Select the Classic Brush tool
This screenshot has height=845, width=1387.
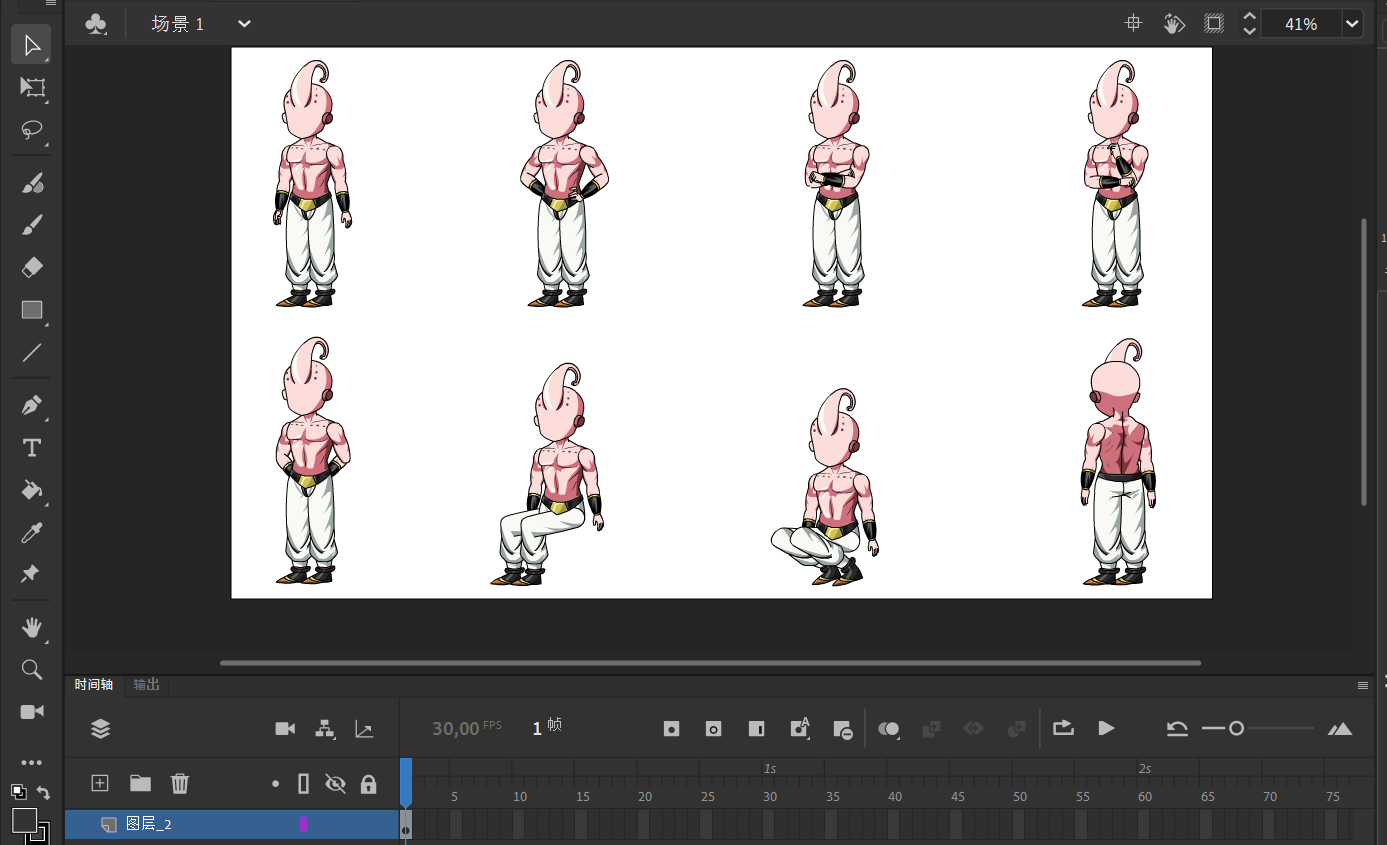pyautogui.click(x=32, y=225)
